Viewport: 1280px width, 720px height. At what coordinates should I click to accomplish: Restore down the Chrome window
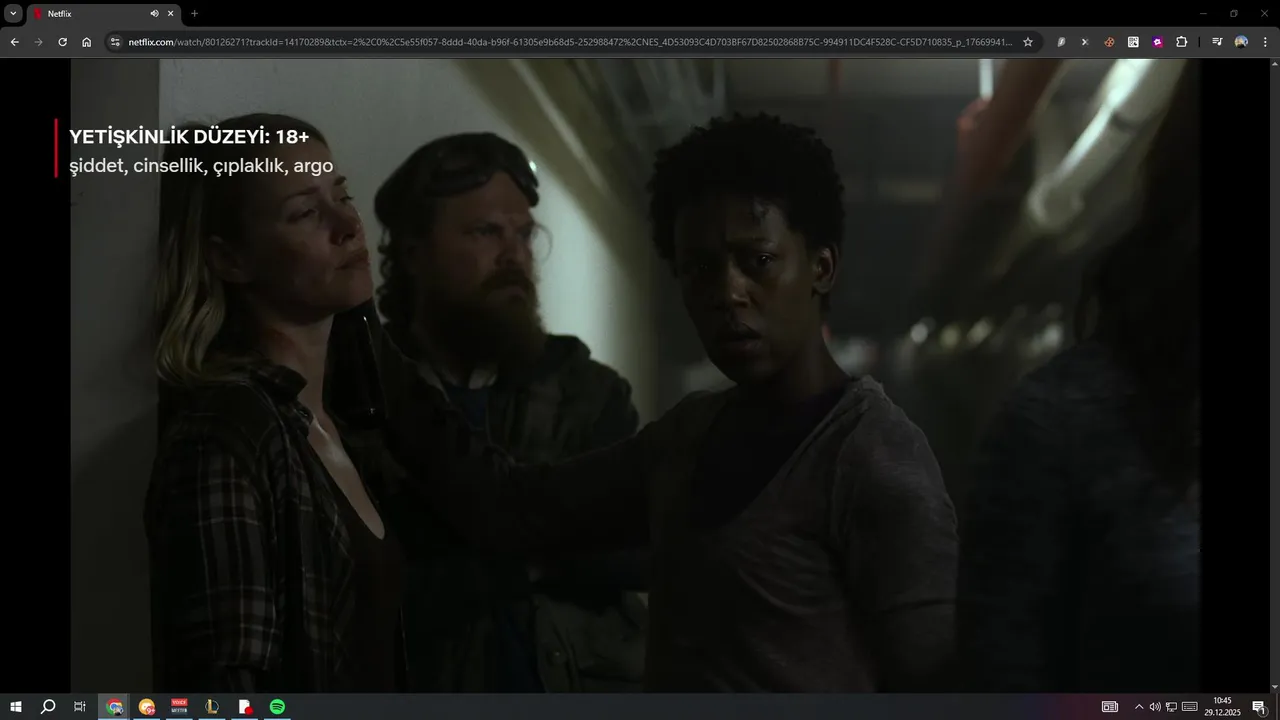pos(1234,14)
